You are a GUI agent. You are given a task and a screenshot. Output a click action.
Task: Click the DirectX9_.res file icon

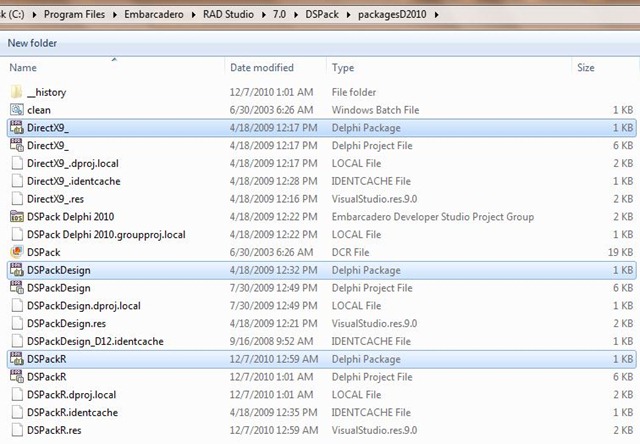point(17,199)
